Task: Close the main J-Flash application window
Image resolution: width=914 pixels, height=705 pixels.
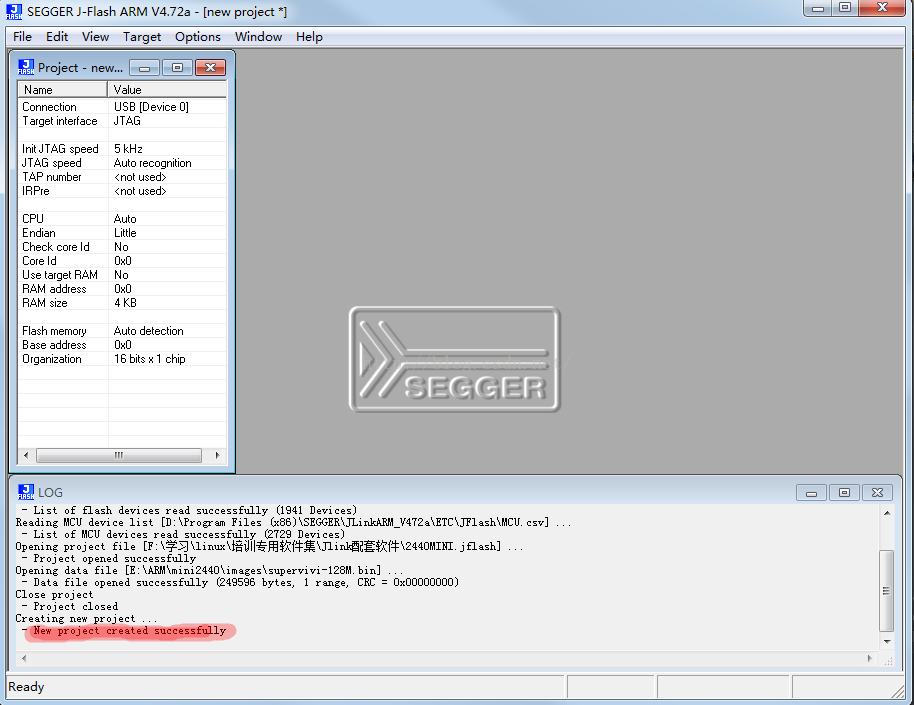Action: point(882,8)
